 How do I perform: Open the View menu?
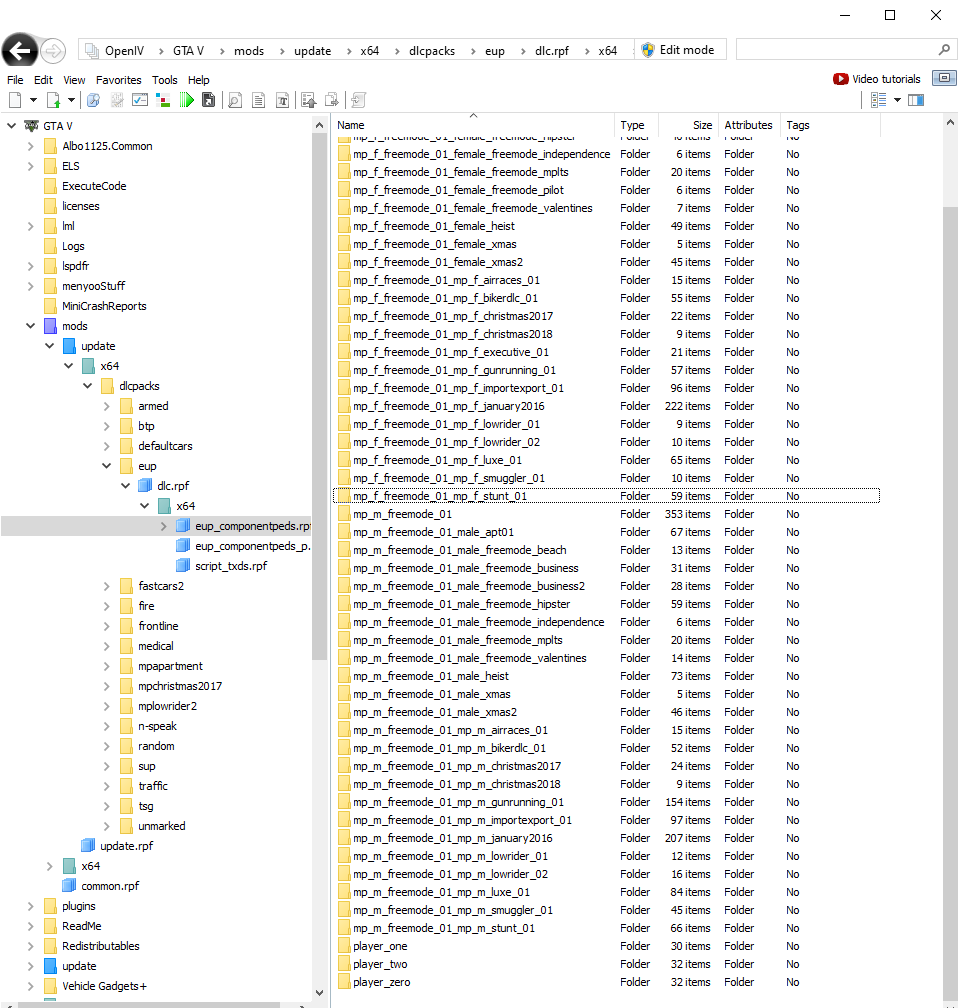pos(74,80)
